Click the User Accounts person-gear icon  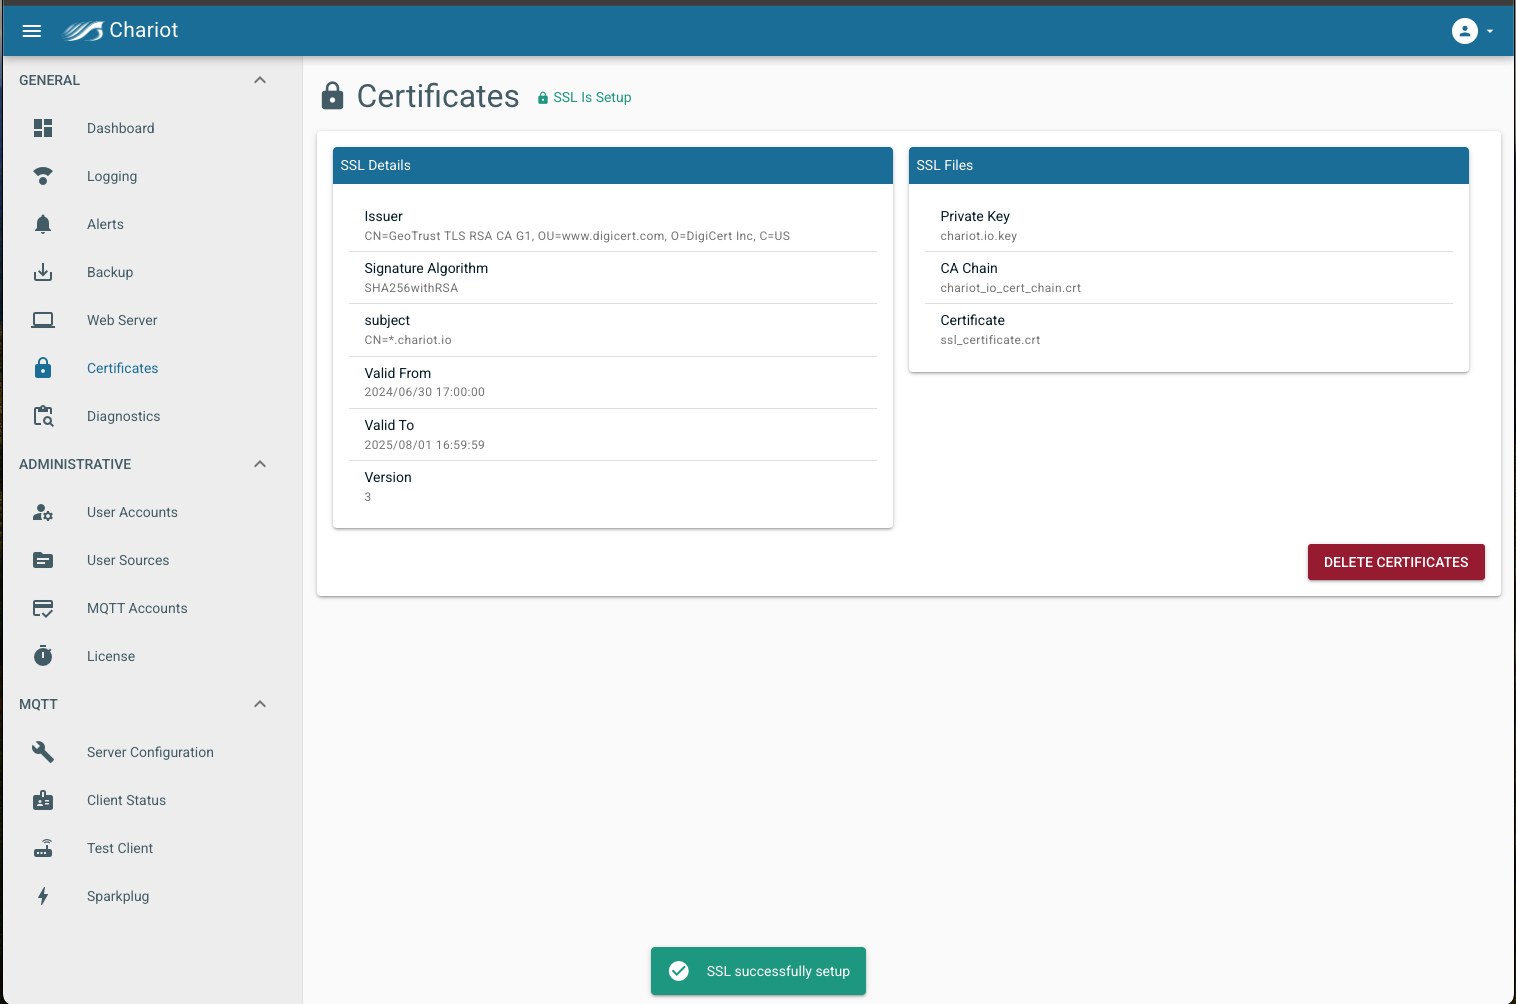pyautogui.click(x=43, y=512)
